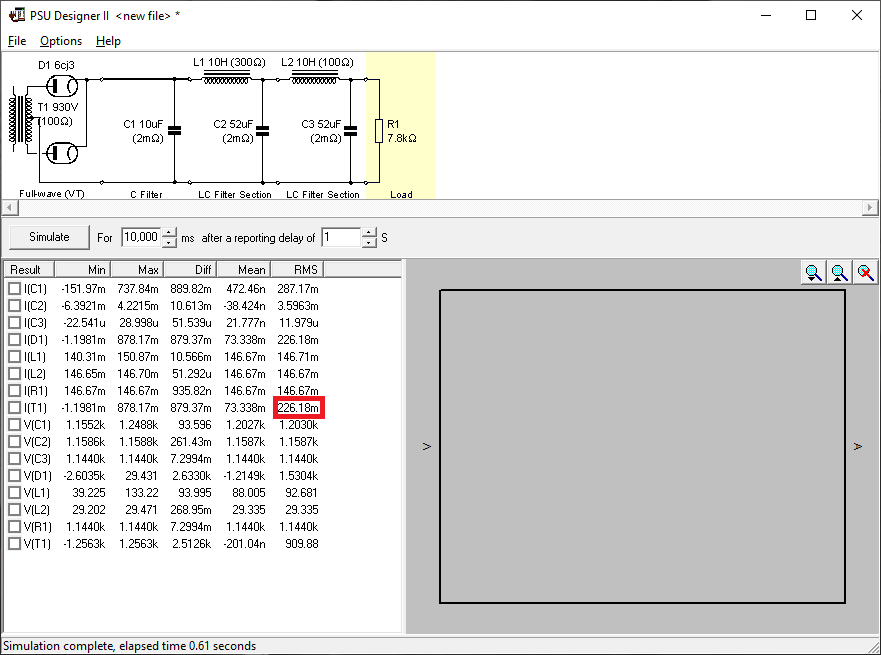Screen dimensions: 881x655
Task: Click the V(C2) RMS value 1.1587k
Action: (298, 442)
